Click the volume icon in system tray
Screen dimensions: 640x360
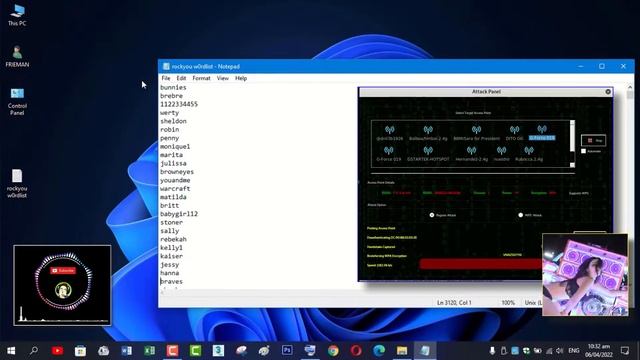click(x=560, y=351)
